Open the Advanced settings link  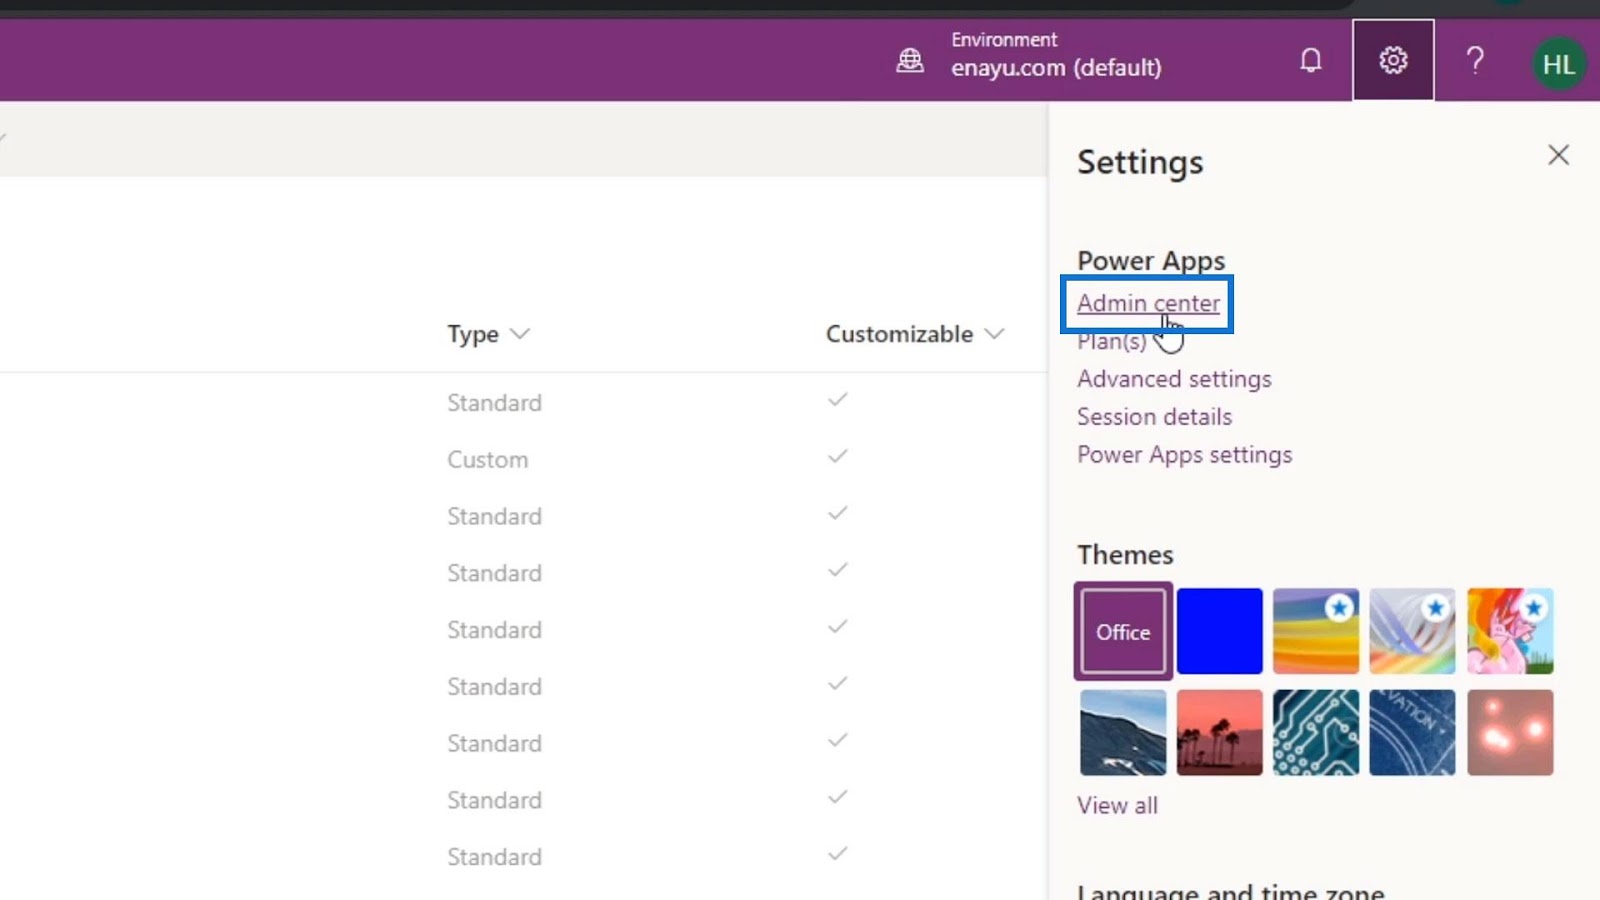point(1174,379)
